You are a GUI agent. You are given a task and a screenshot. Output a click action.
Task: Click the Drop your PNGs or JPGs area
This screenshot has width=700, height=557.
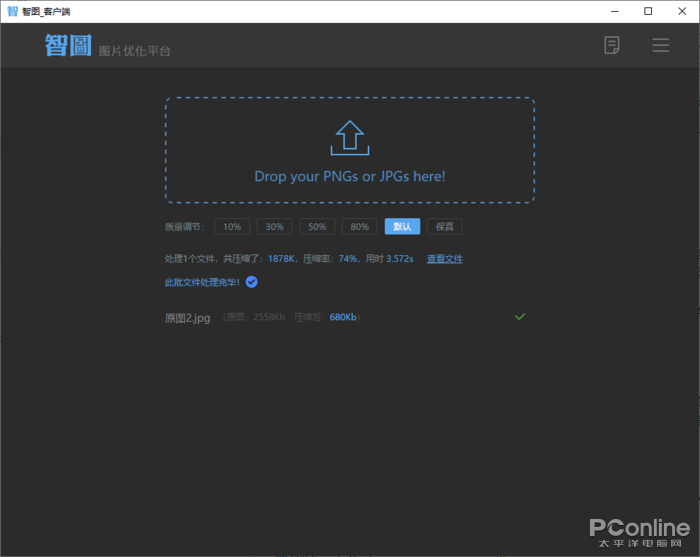coord(350,150)
